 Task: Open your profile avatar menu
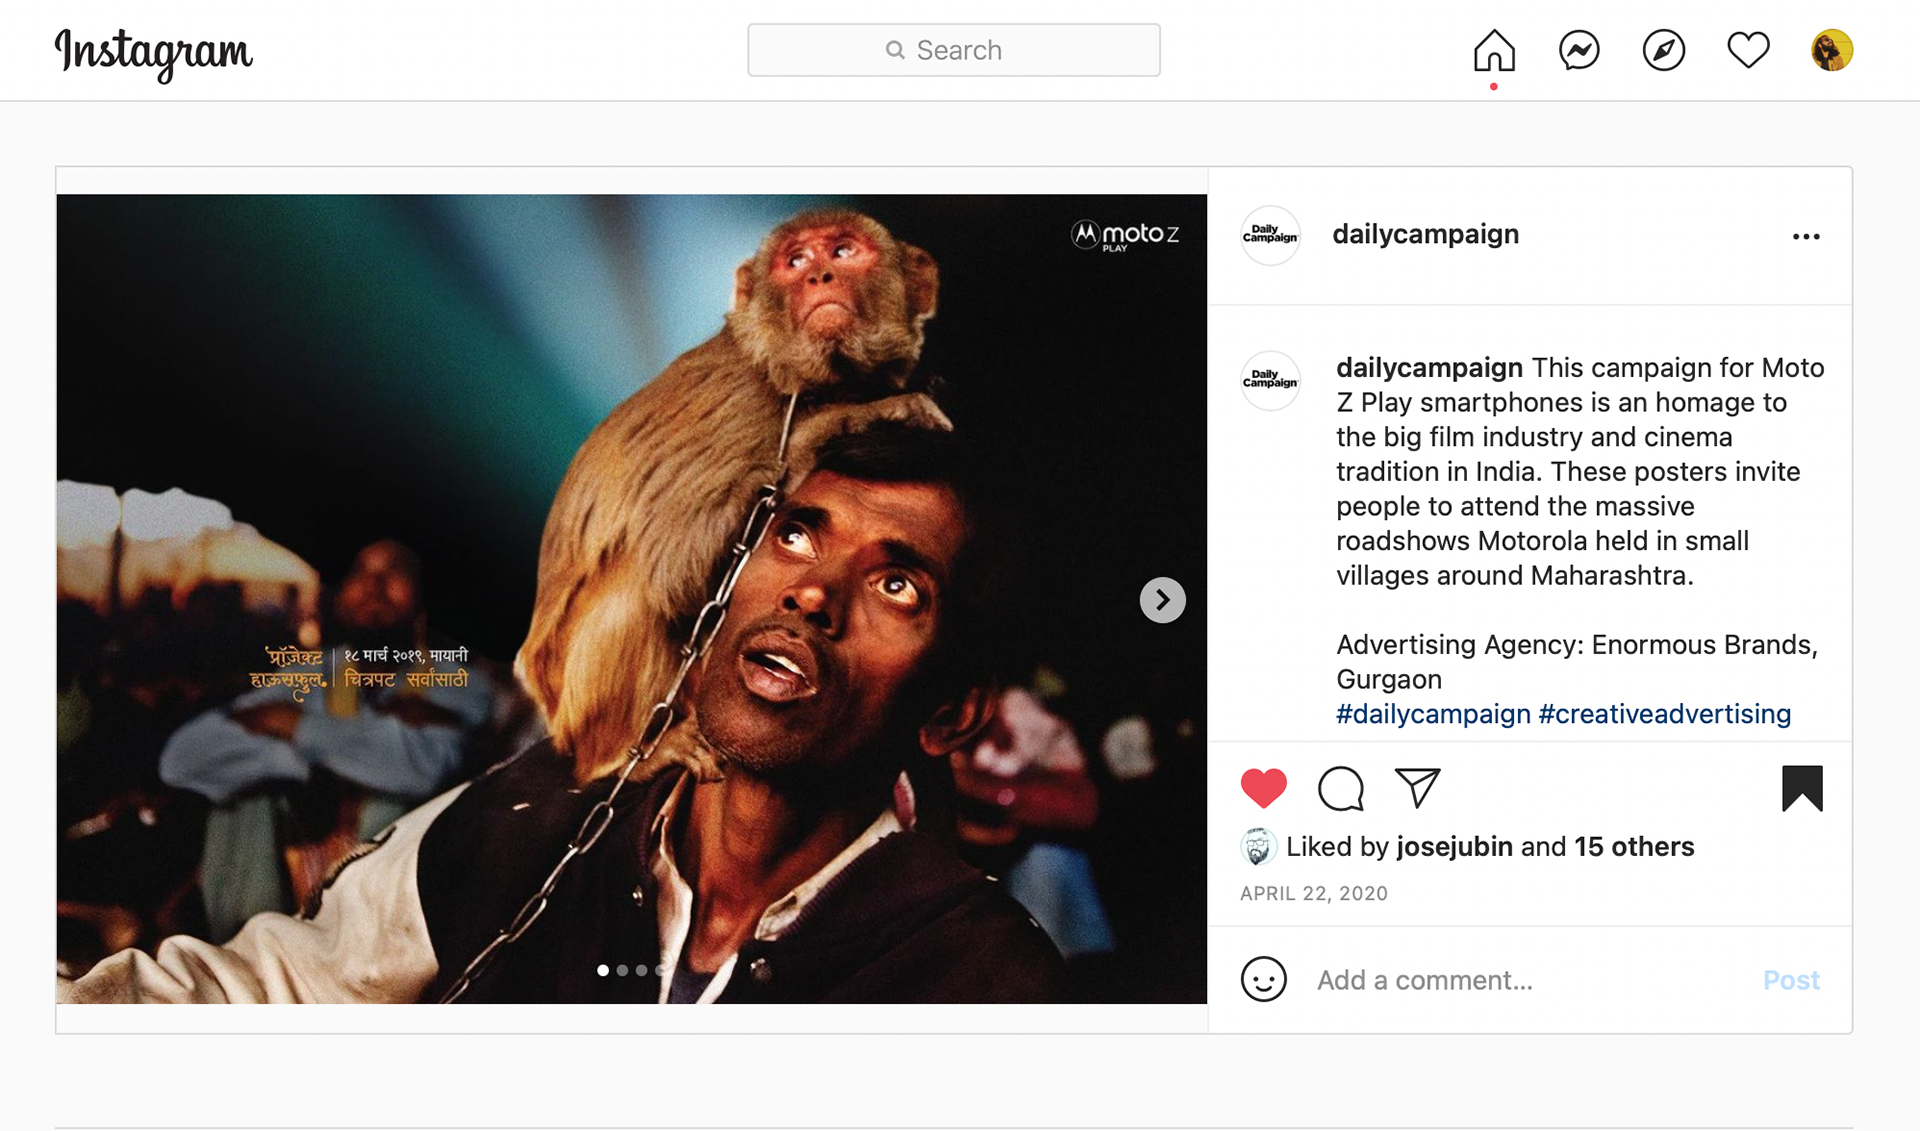[x=1832, y=50]
